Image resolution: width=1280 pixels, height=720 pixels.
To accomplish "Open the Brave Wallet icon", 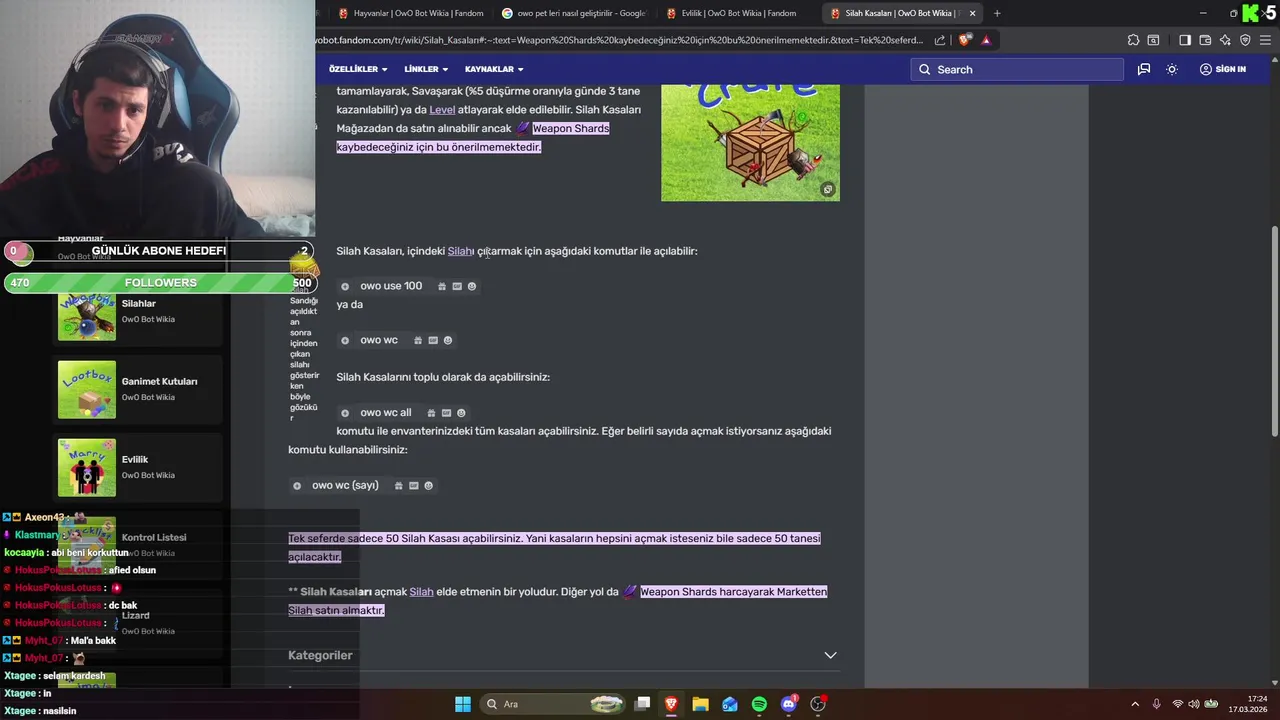I will [1205, 40].
